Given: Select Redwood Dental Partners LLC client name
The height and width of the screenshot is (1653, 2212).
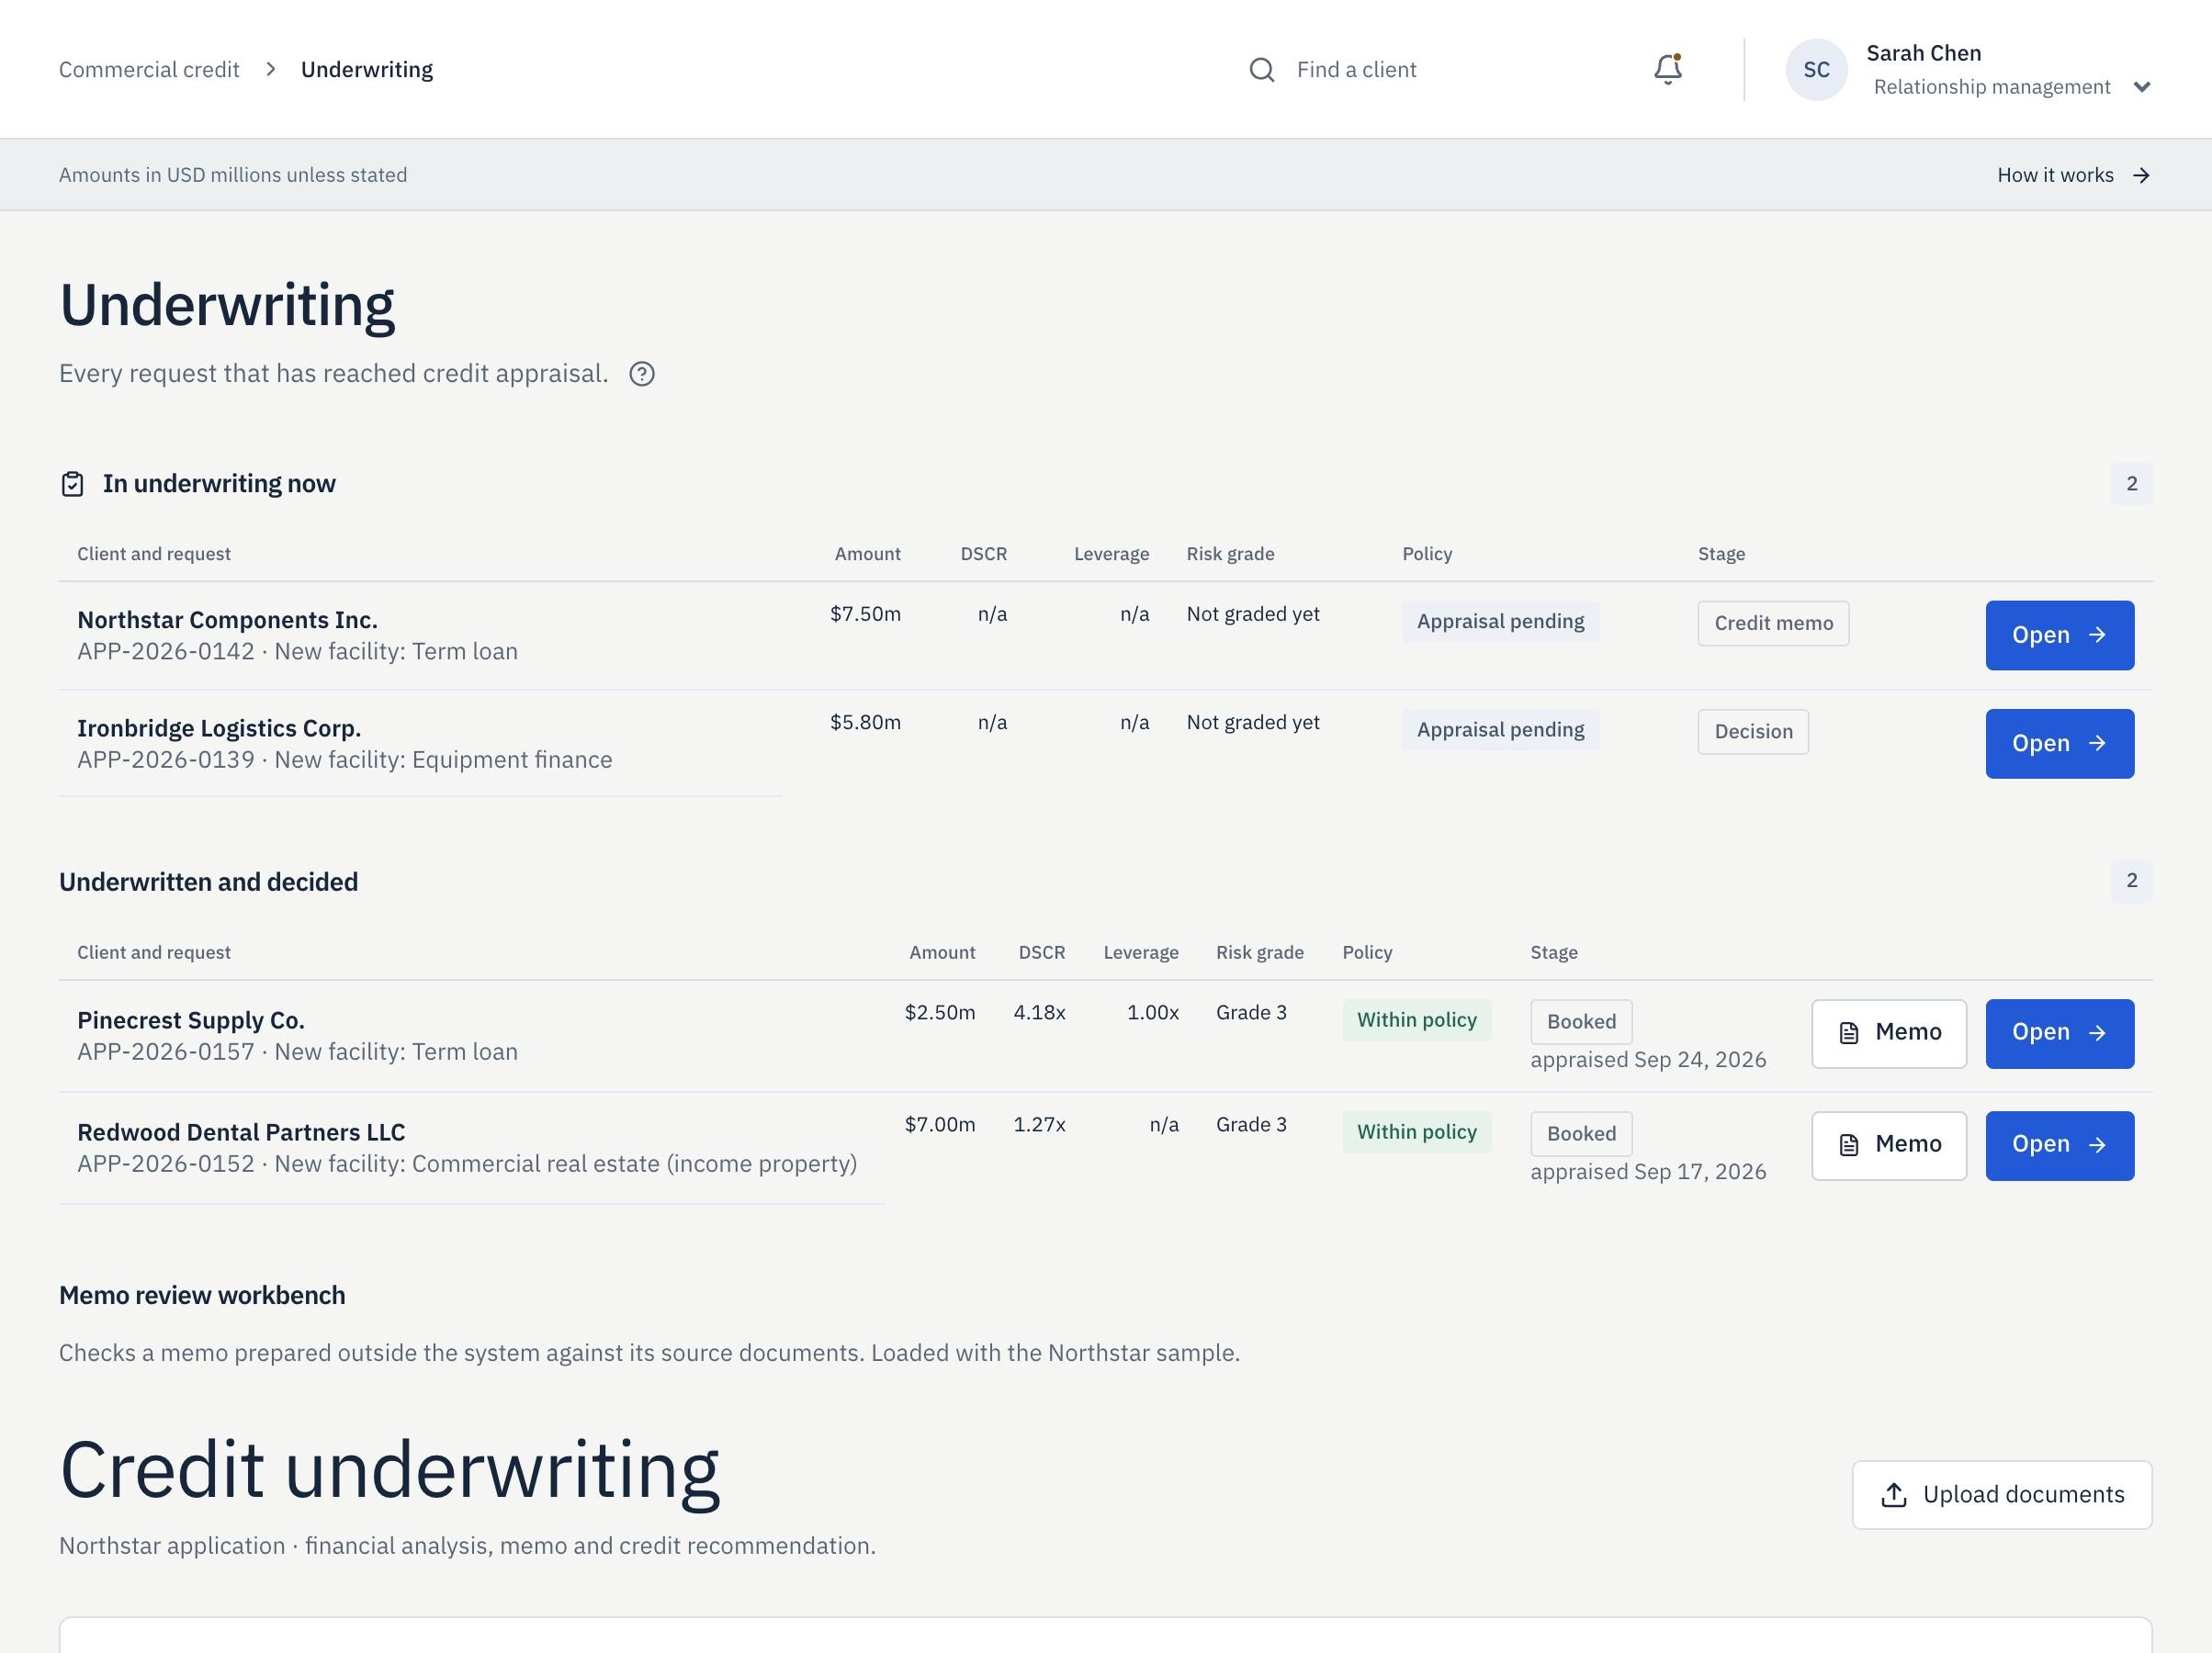Looking at the screenshot, I should click(241, 1132).
